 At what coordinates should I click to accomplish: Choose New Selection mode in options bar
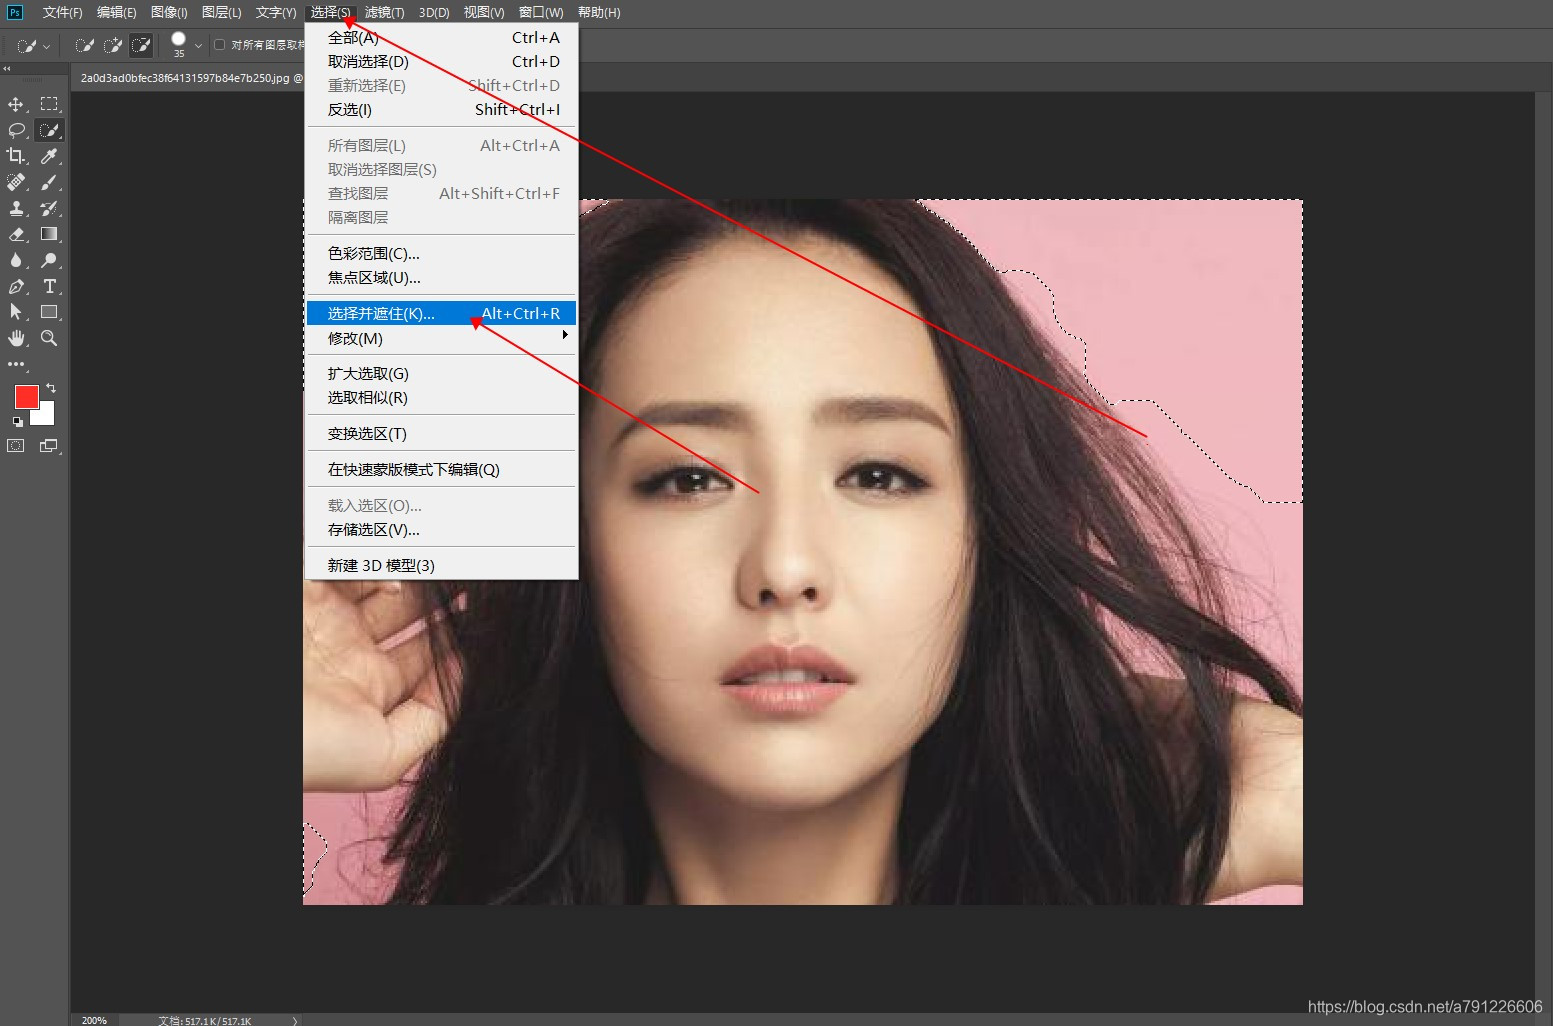[x=84, y=45]
